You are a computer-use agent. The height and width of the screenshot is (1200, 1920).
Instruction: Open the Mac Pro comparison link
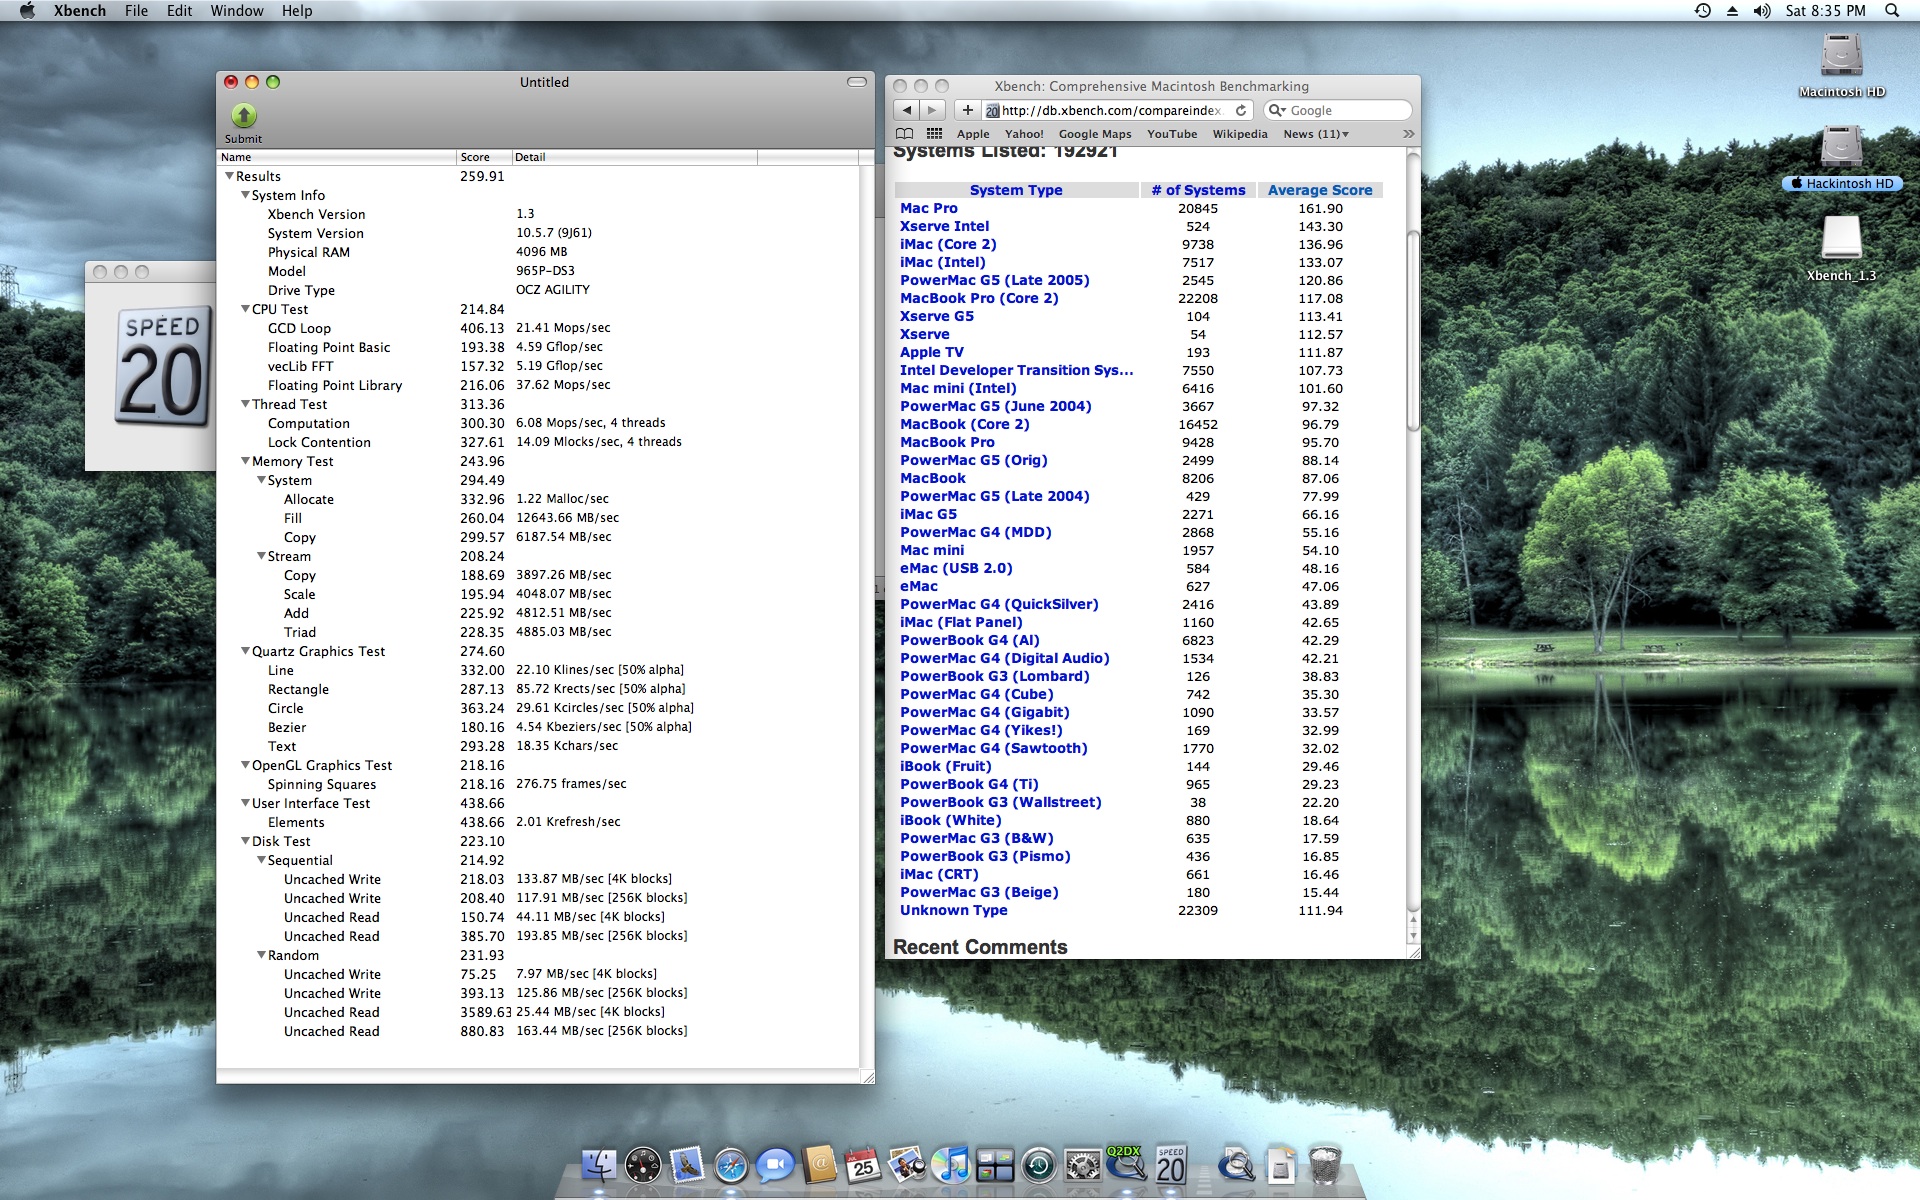928,208
